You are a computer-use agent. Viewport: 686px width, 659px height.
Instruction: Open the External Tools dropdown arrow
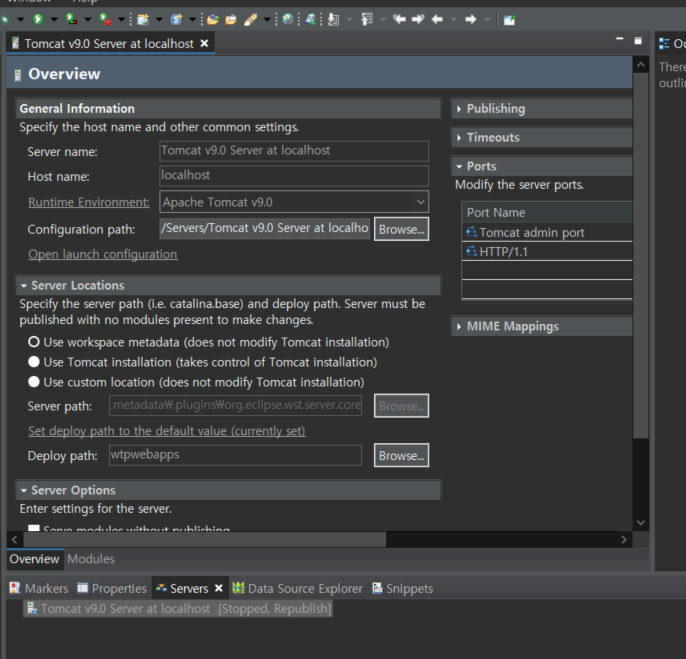pos(121,20)
